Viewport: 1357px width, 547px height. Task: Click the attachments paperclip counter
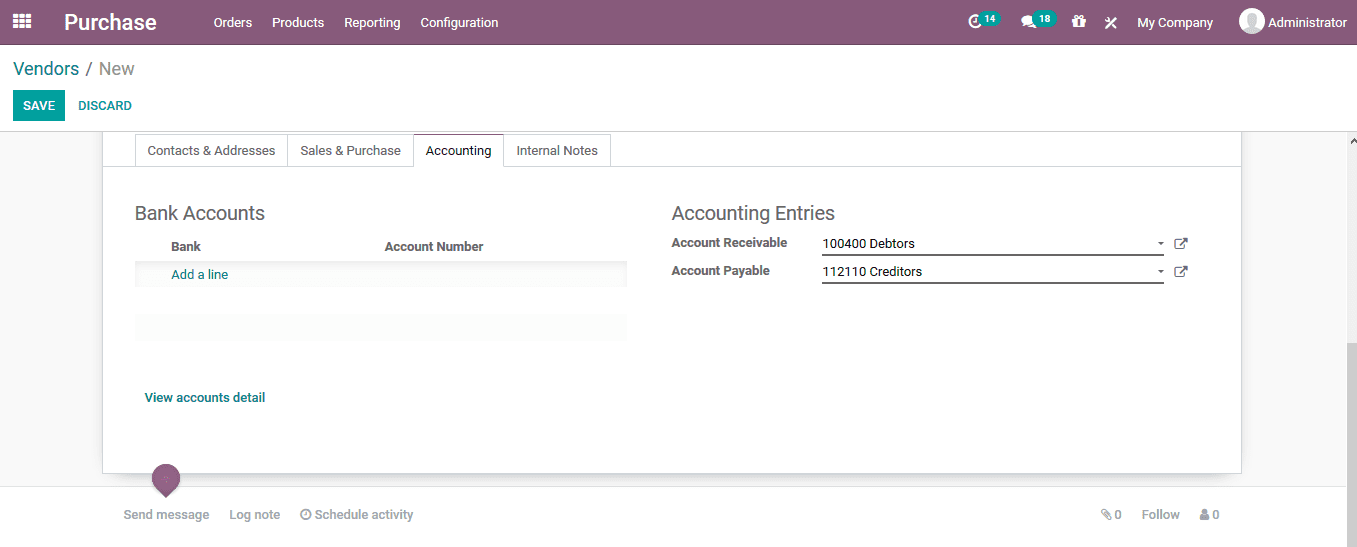[1110, 515]
